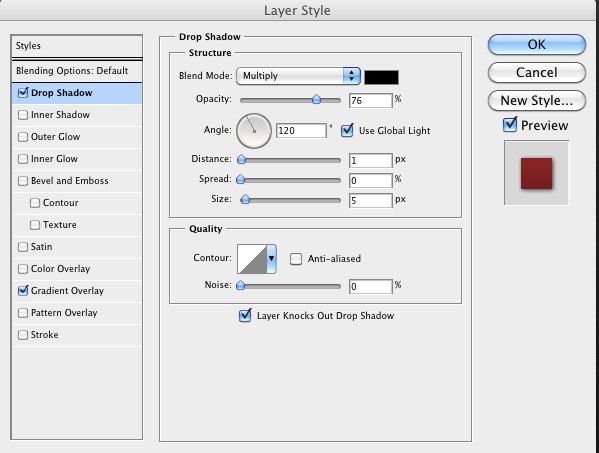This screenshot has width=599, height=453.
Task: Enable the Anti-aliased checkbox
Action: pyautogui.click(x=296, y=259)
